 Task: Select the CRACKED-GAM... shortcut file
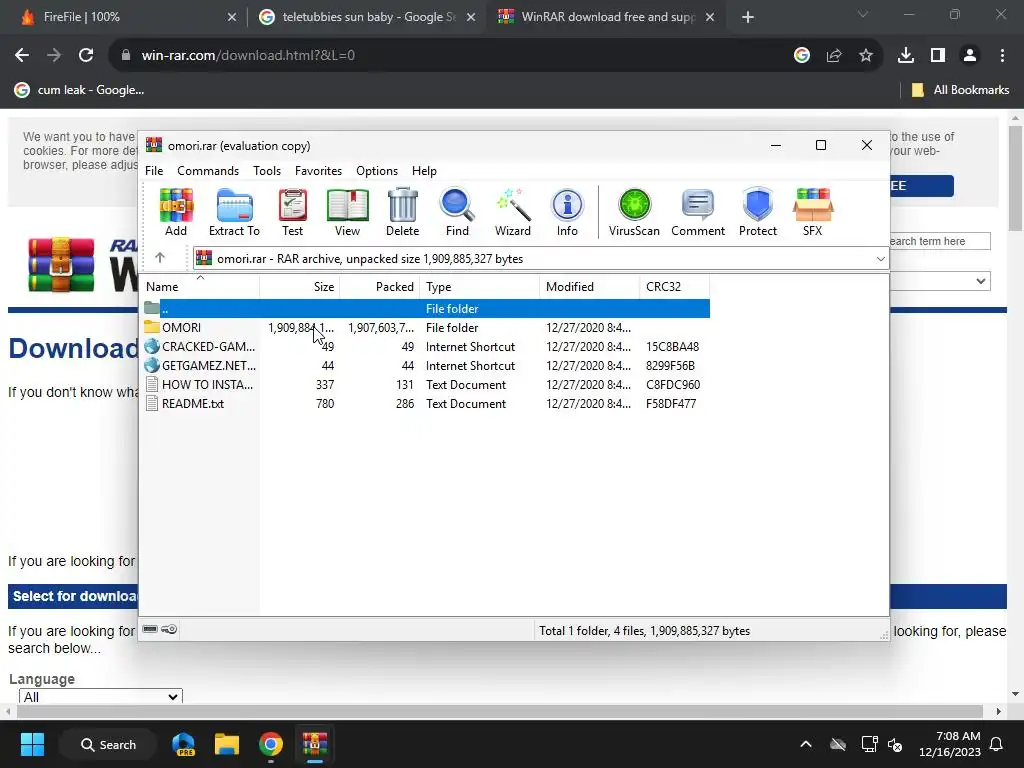[425, 346]
